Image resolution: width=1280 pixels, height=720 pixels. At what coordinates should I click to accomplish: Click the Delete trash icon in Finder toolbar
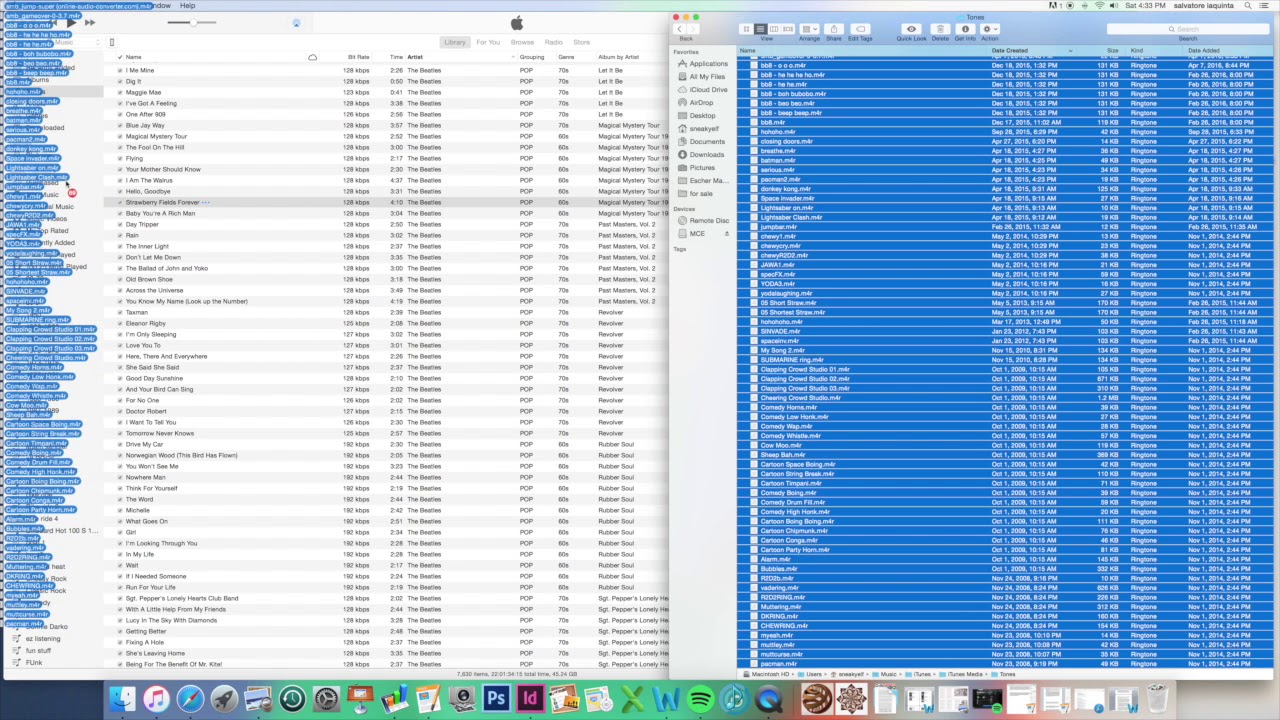tap(940, 29)
